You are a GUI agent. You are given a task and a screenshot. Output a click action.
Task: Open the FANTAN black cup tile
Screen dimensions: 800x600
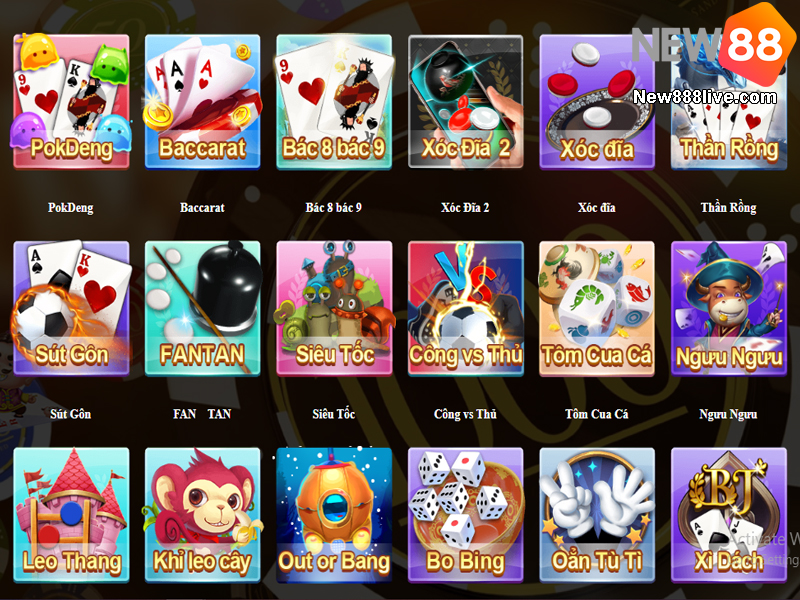pyautogui.click(x=203, y=308)
